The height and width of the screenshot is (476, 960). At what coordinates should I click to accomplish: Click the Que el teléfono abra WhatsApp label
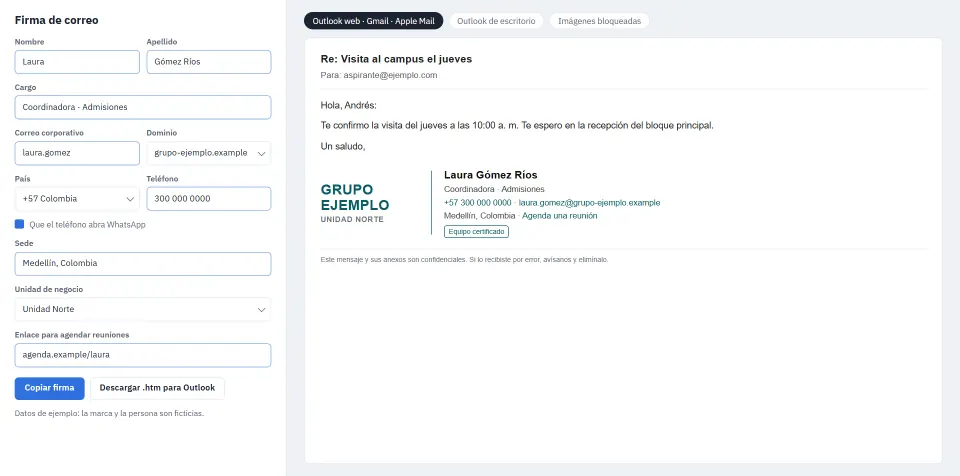[x=88, y=225]
